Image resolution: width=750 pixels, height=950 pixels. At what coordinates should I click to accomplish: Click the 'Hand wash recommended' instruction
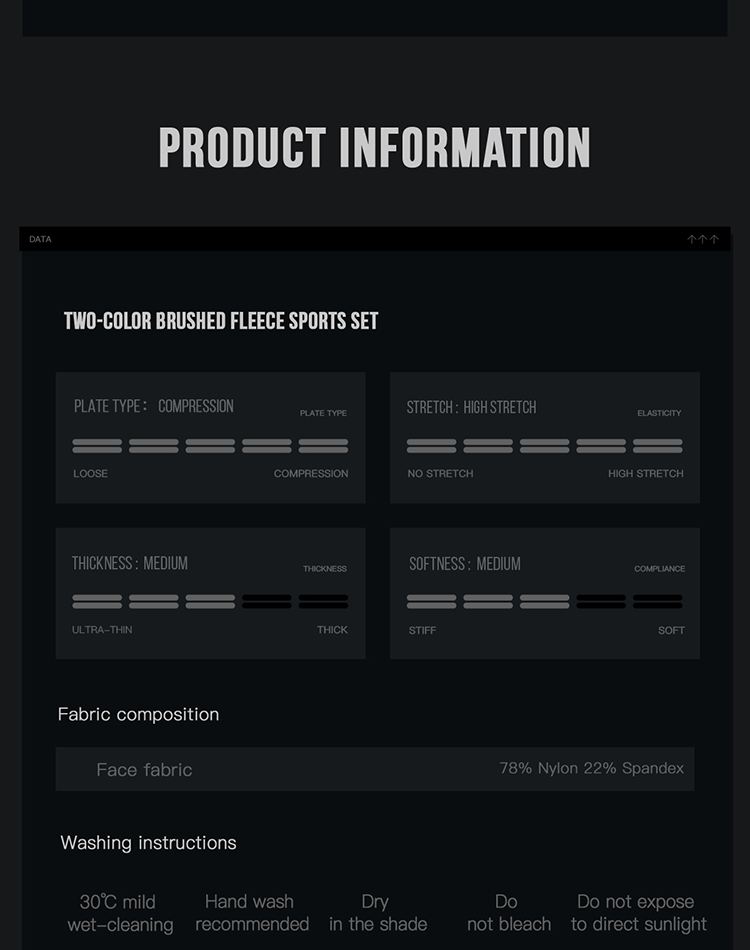(x=251, y=913)
